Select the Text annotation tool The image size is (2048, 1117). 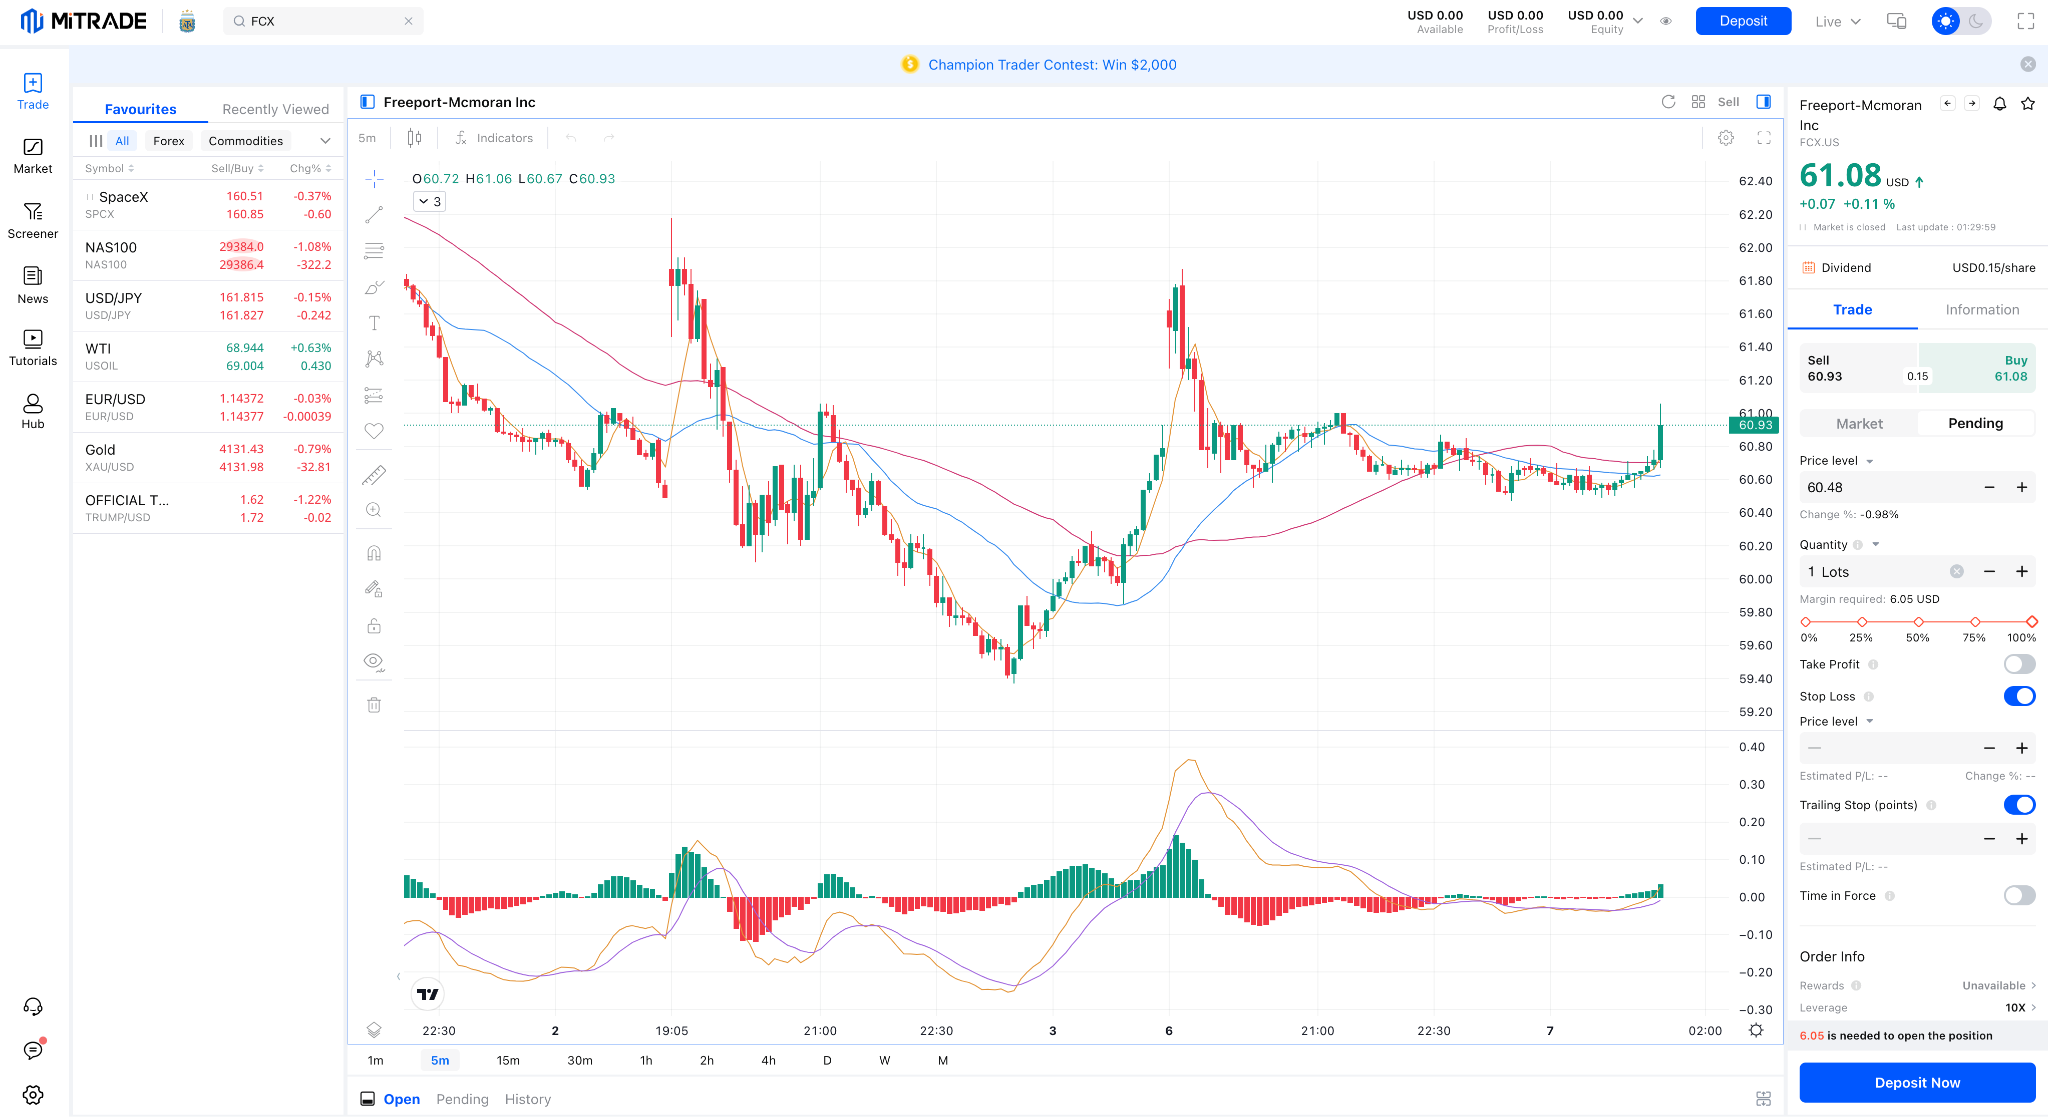coord(374,323)
